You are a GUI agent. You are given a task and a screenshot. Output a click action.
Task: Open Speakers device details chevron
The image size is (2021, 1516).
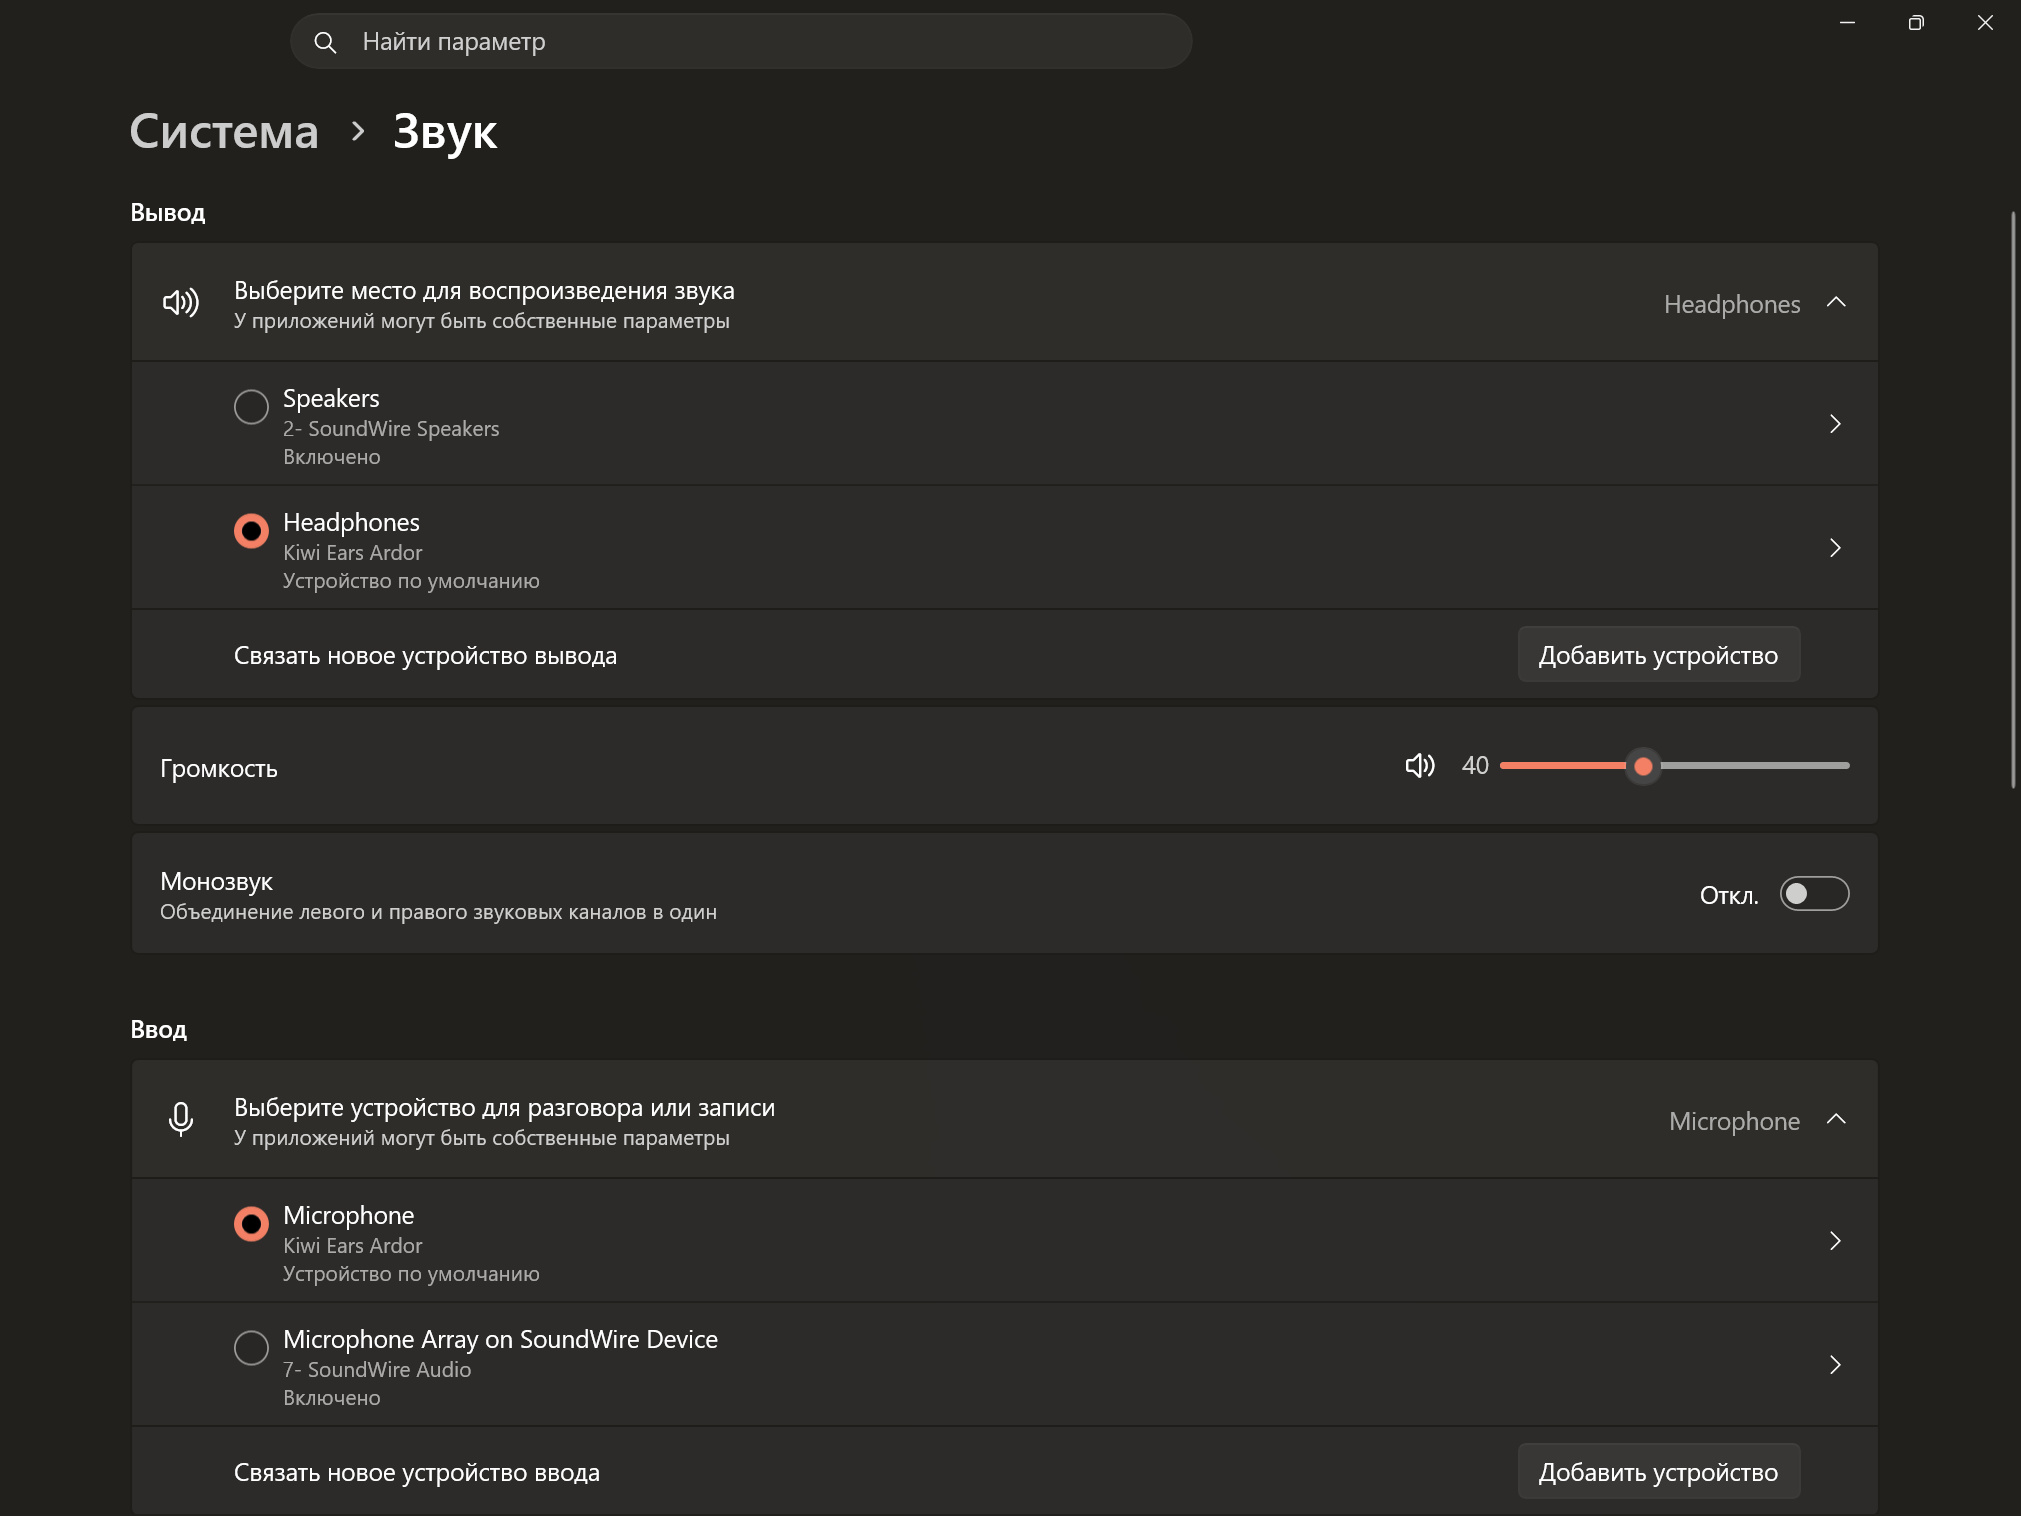(1835, 424)
